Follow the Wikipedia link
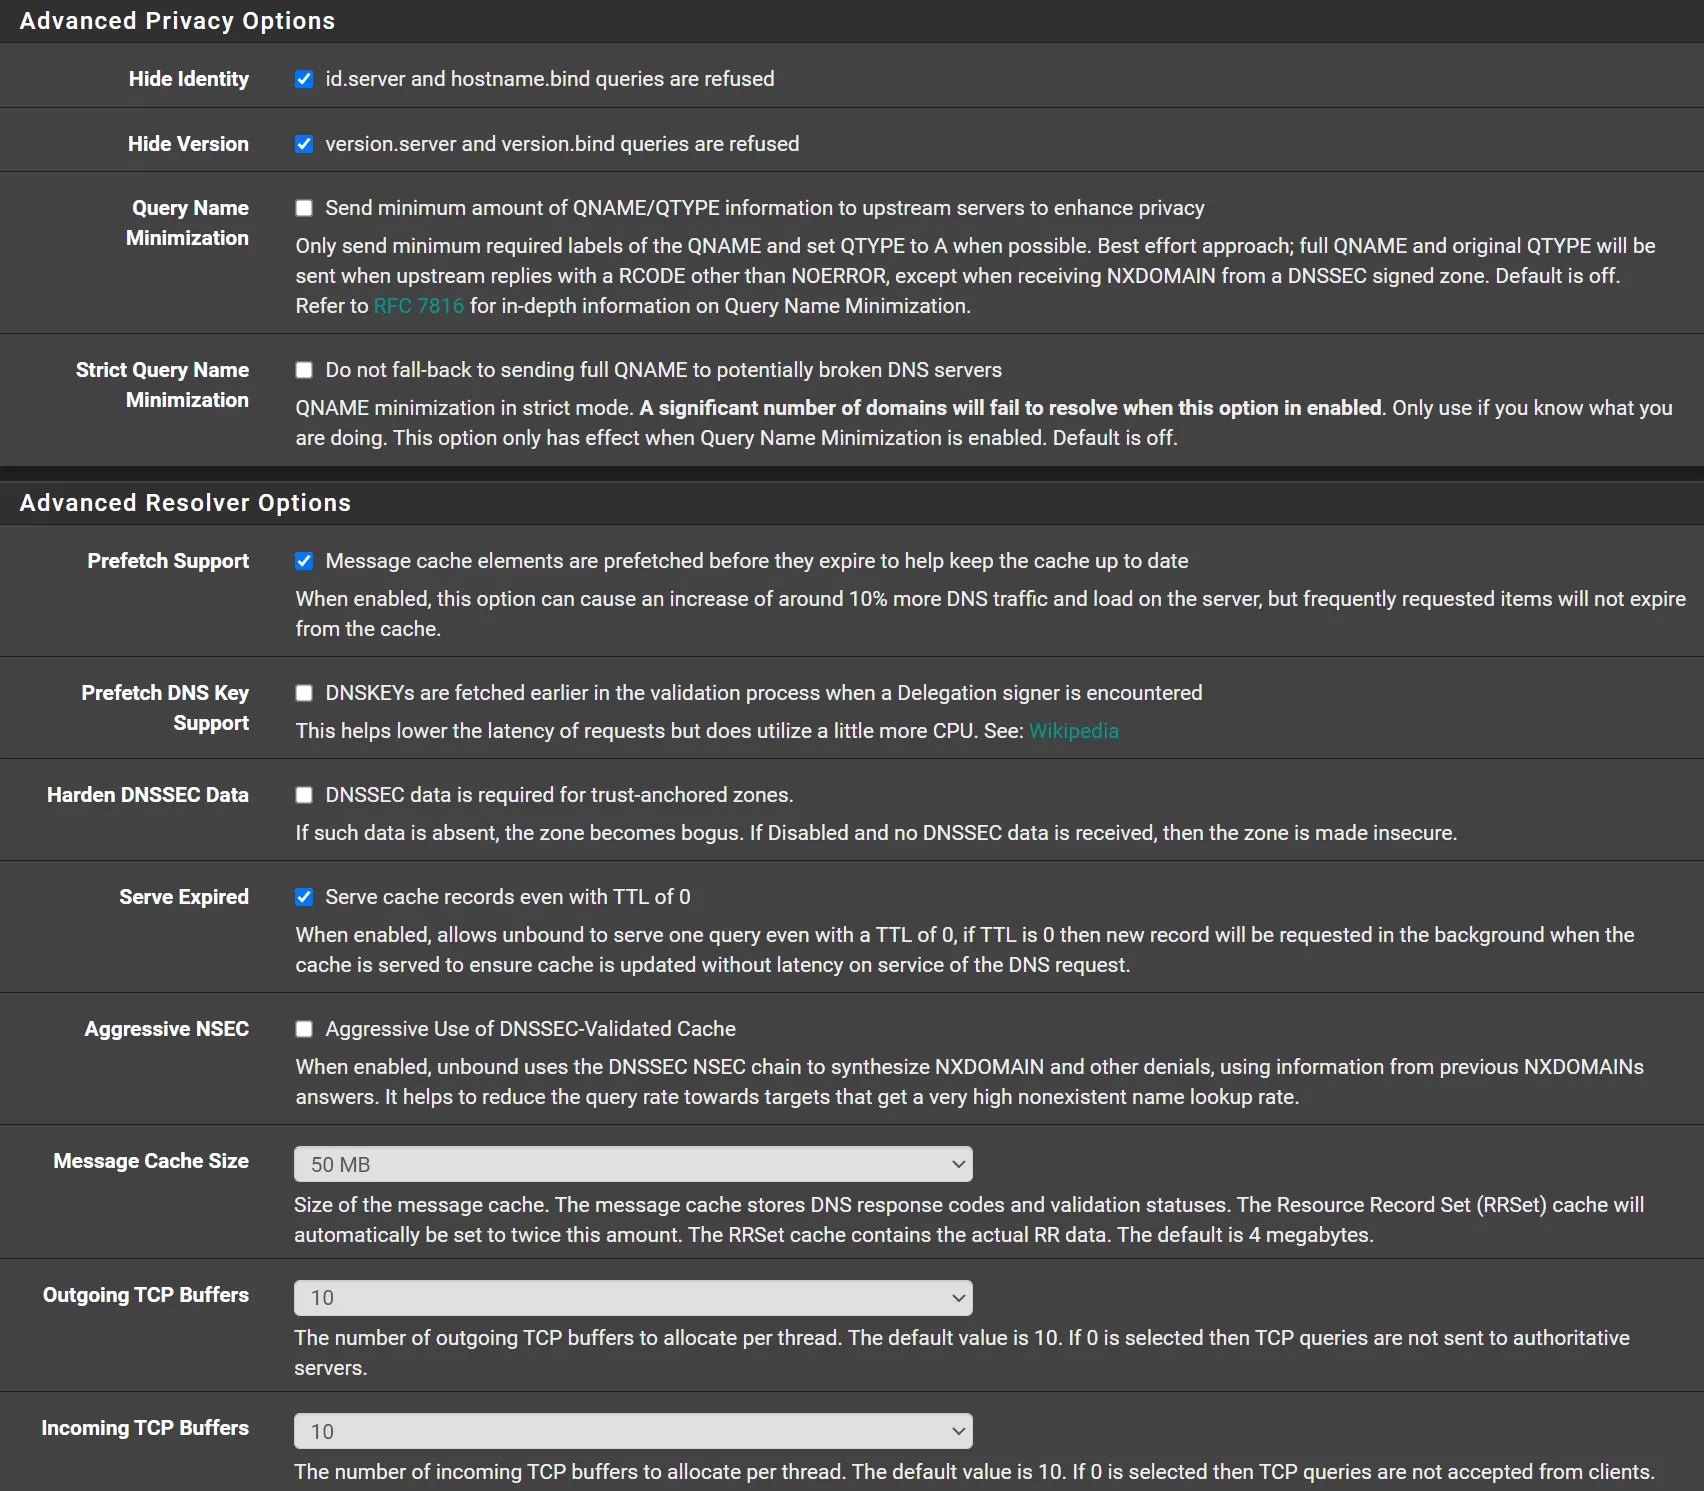Image resolution: width=1704 pixels, height=1491 pixels. [x=1073, y=731]
